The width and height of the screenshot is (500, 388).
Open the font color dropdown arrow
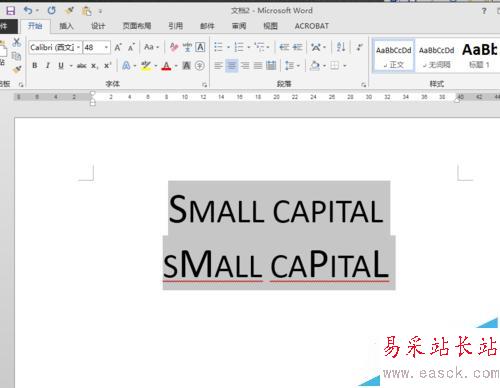click(176, 66)
